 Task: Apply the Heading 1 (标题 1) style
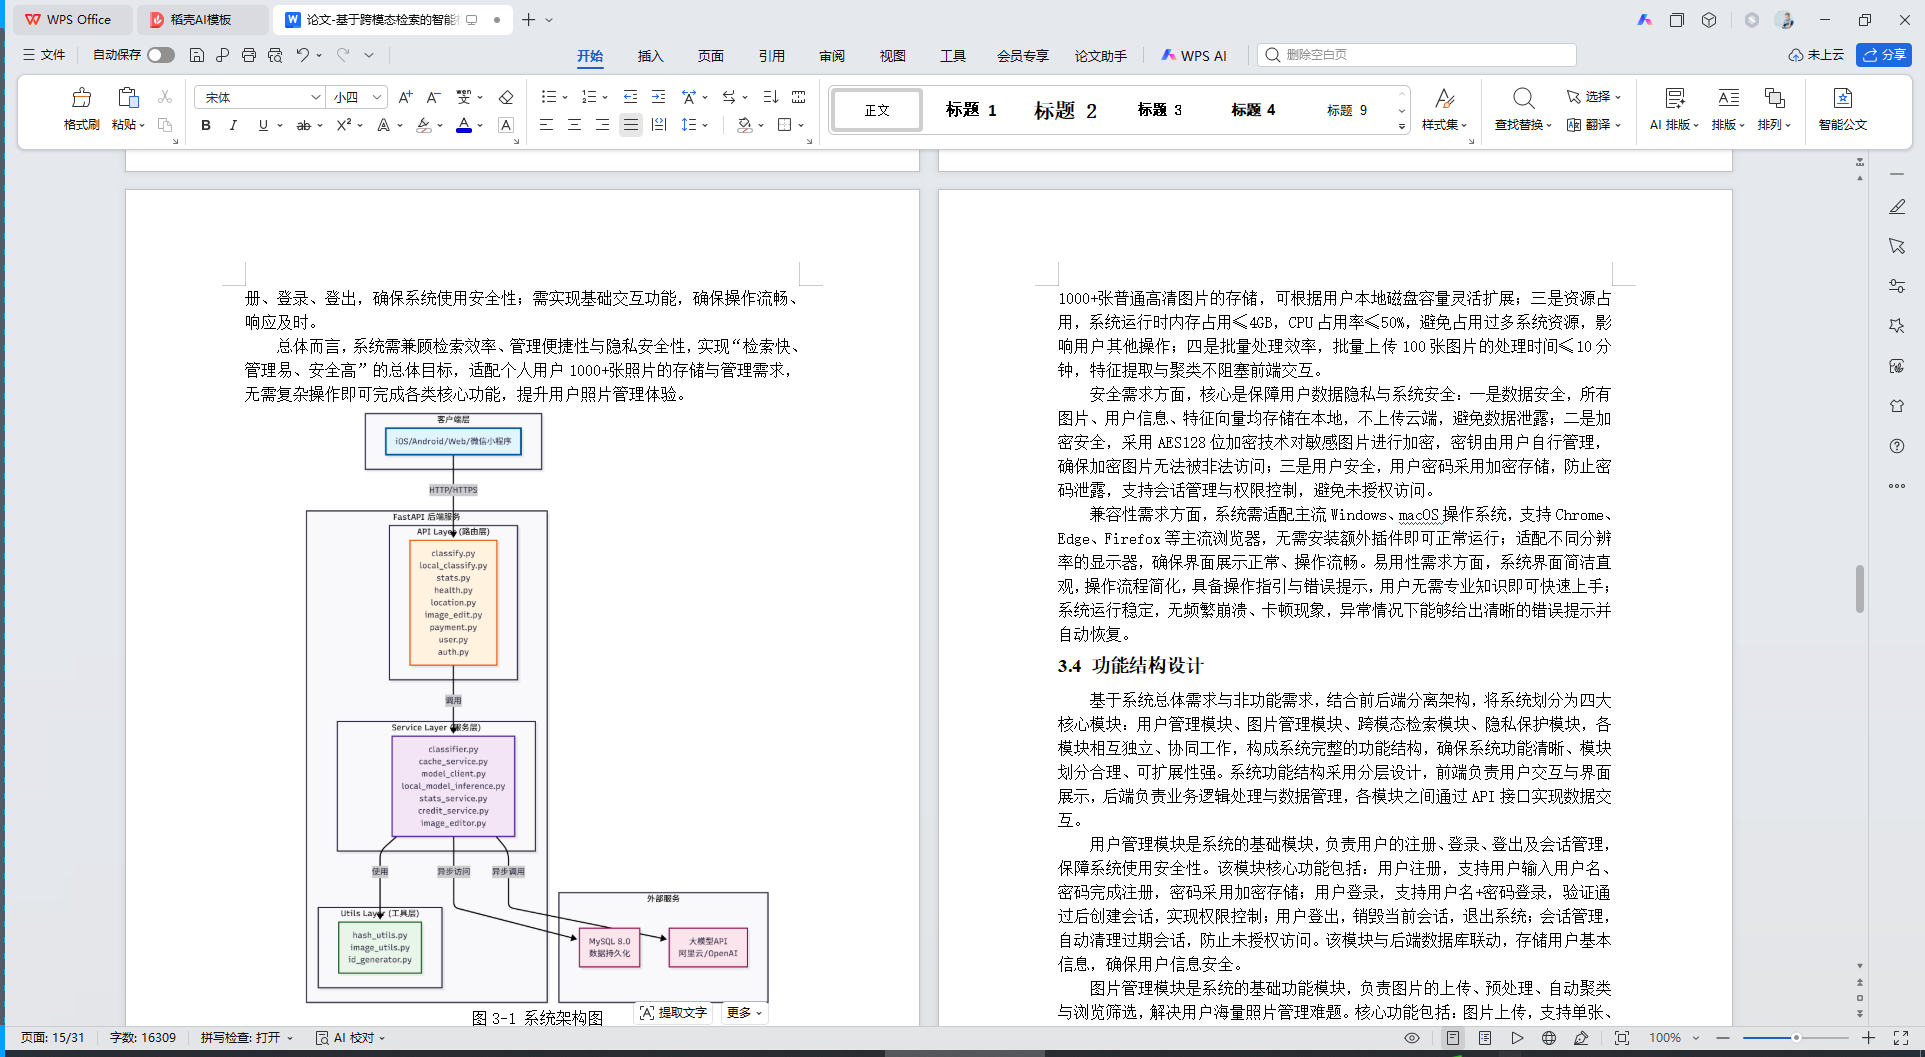click(971, 110)
